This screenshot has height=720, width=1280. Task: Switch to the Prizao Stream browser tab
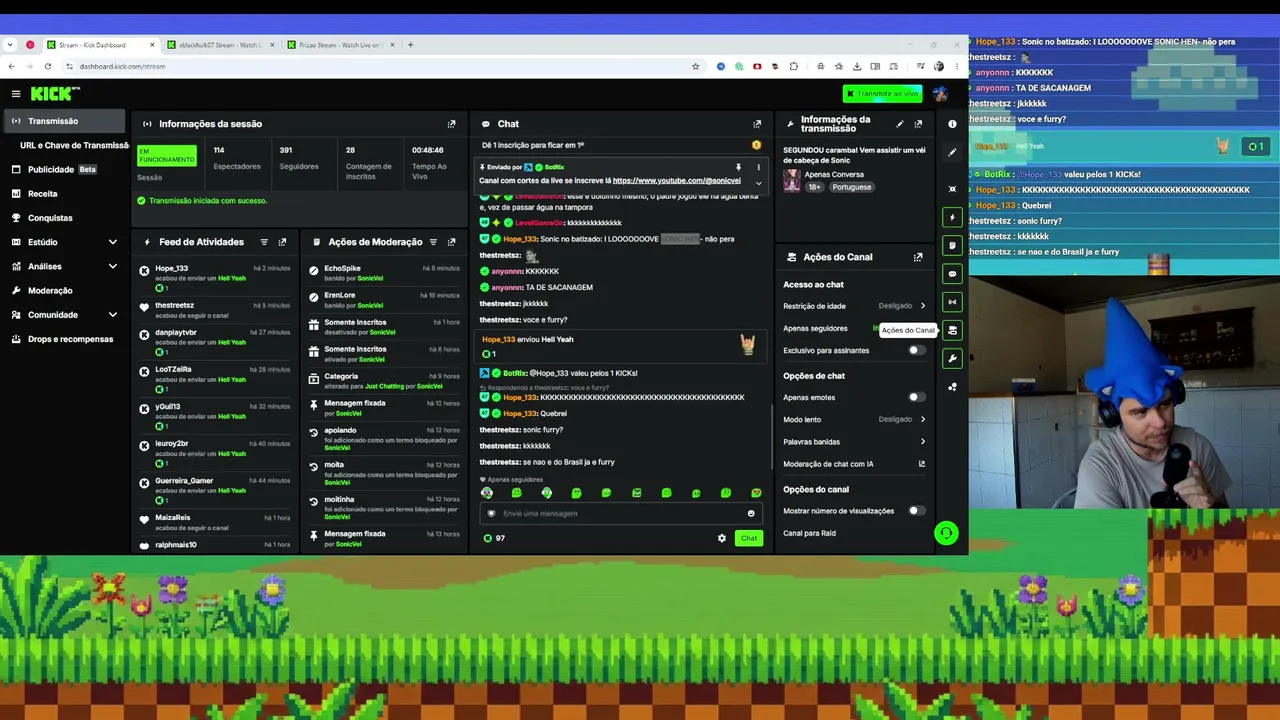pyautogui.click(x=340, y=45)
